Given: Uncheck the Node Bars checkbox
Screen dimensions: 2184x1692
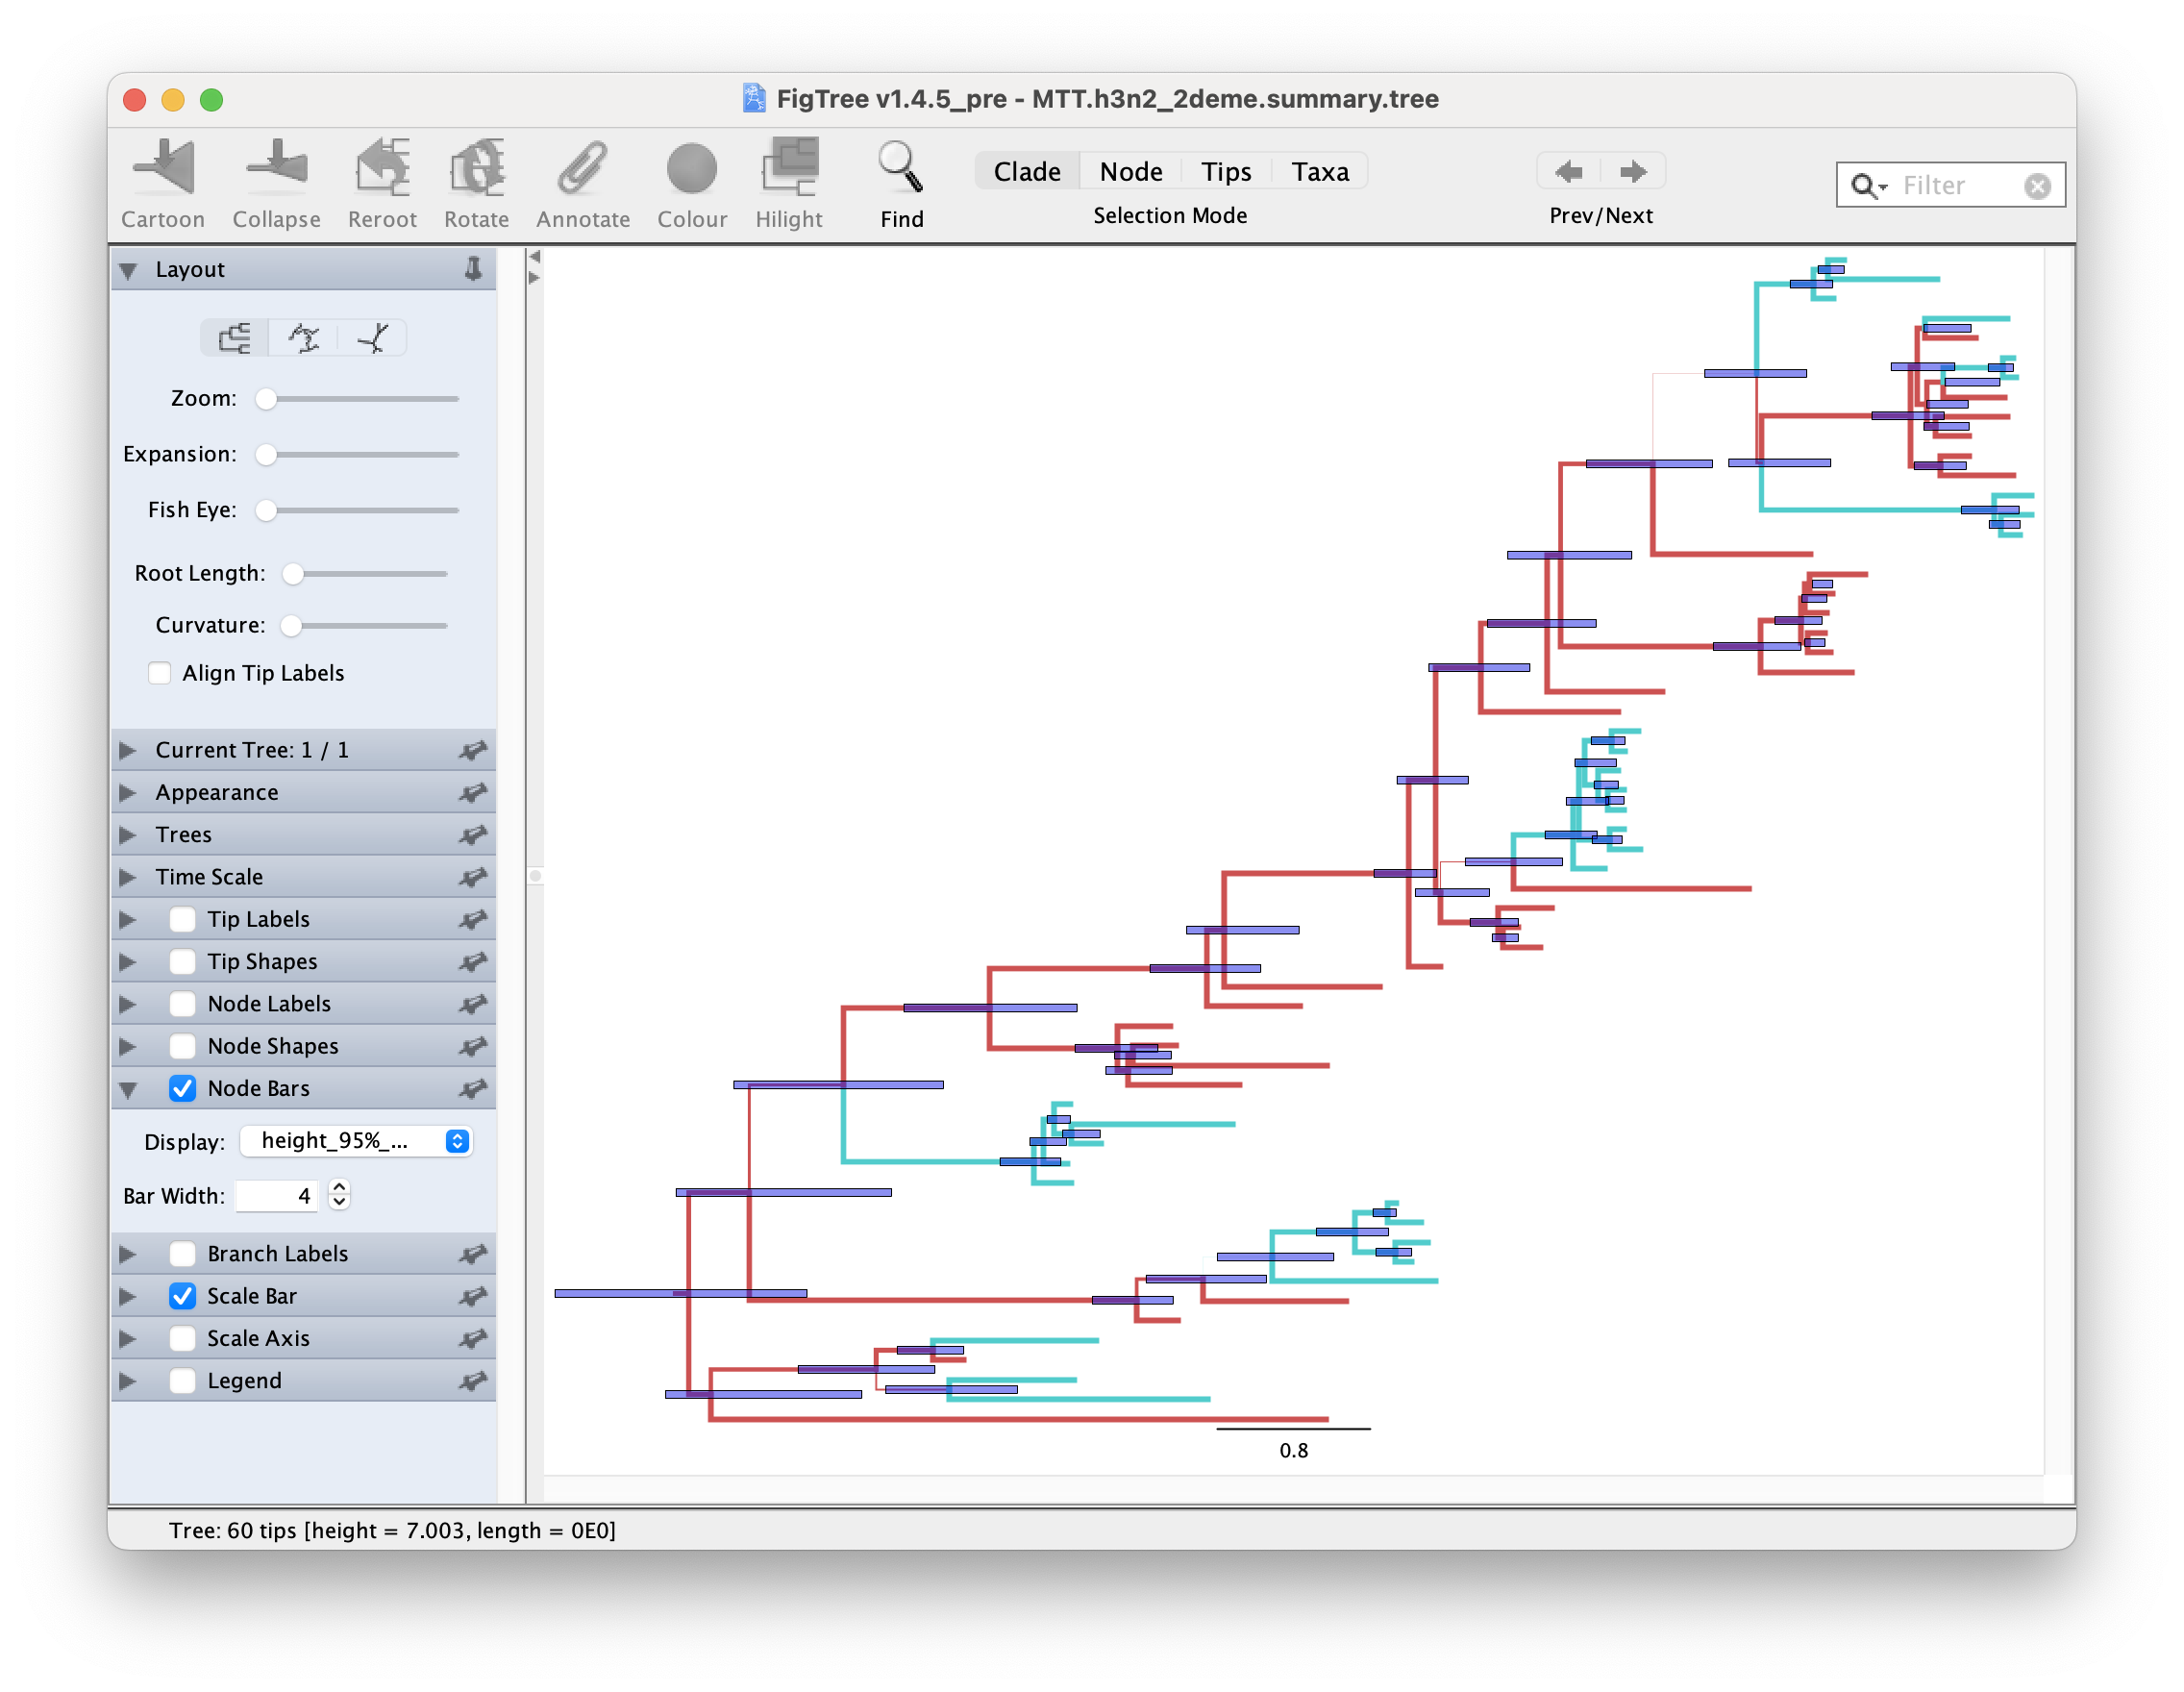Looking at the screenshot, I should tap(183, 1088).
